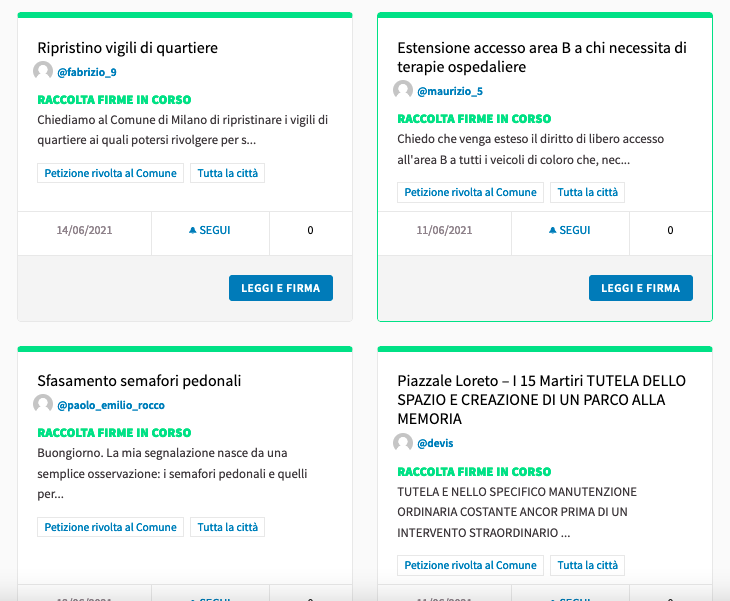Click RACCOLTA FIRME IN CORSO status under @devis
This screenshot has height=601, width=730.
(474, 472)
